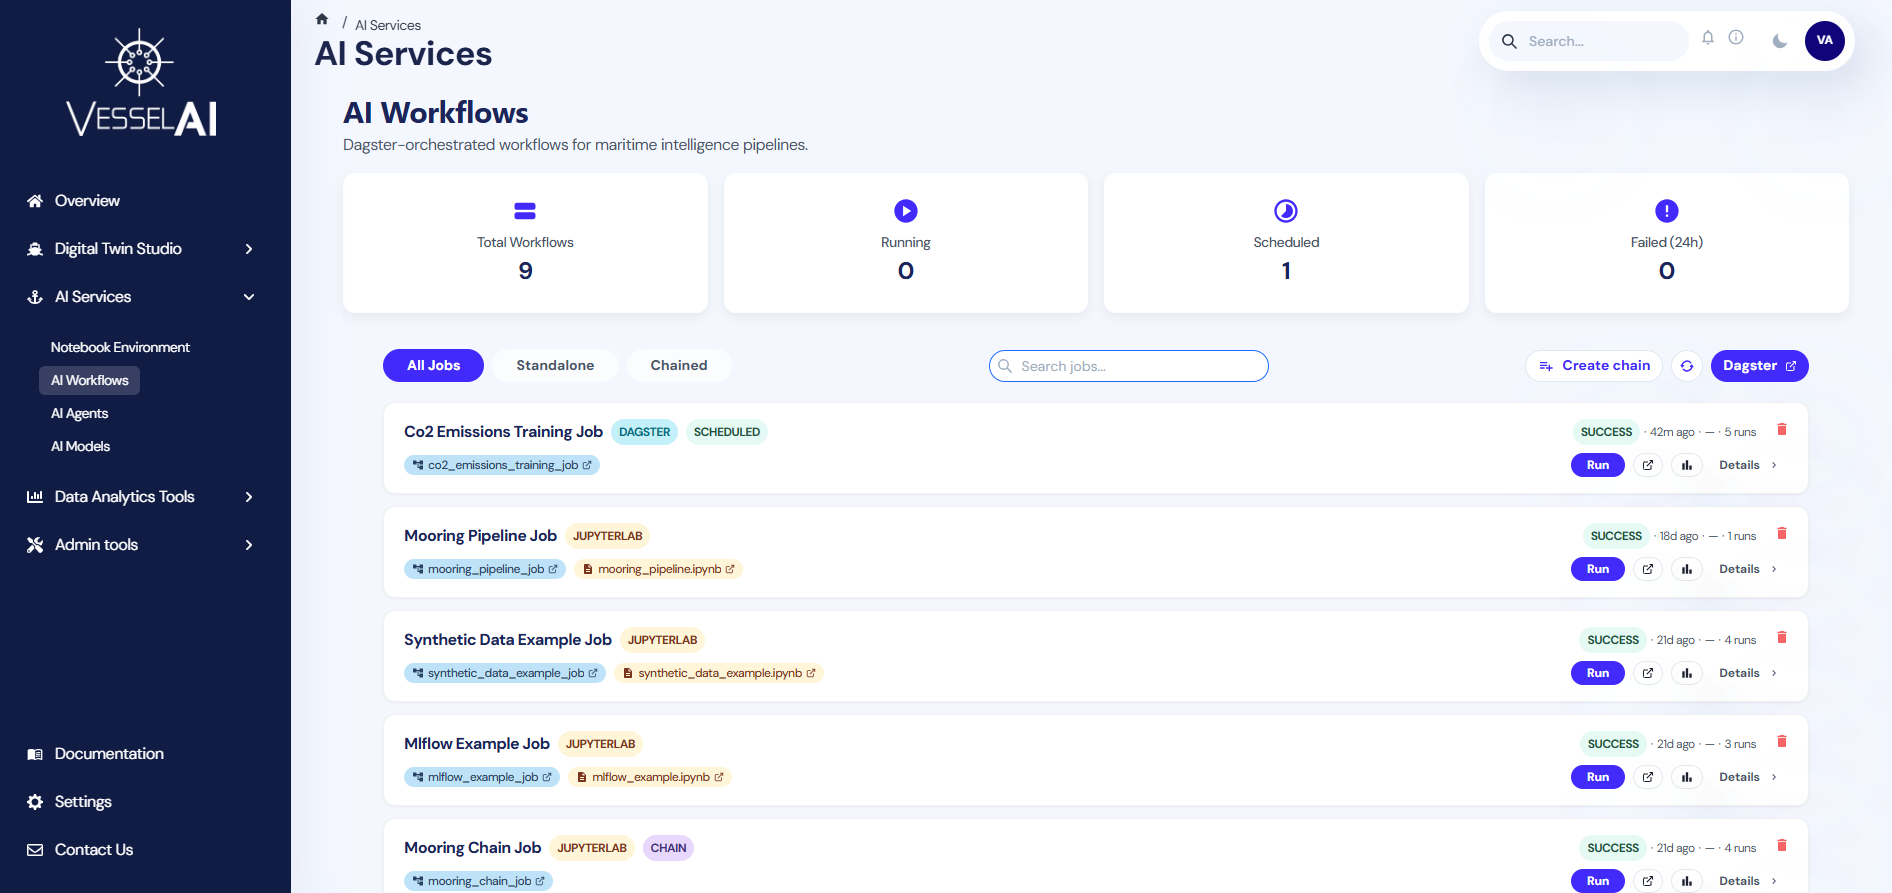
Task: Open mlflow_example_job link chip
Action: (x=482, y=777)
